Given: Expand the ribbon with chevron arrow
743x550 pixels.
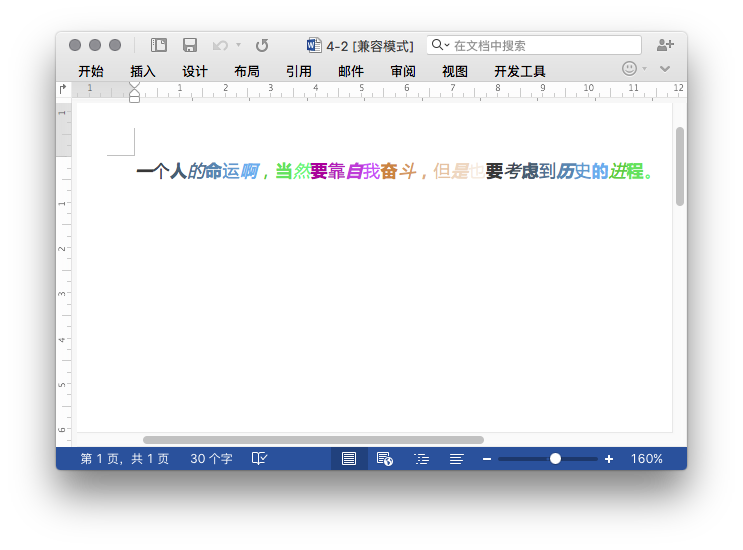Looking at the screenshot, I should (665, 69).
